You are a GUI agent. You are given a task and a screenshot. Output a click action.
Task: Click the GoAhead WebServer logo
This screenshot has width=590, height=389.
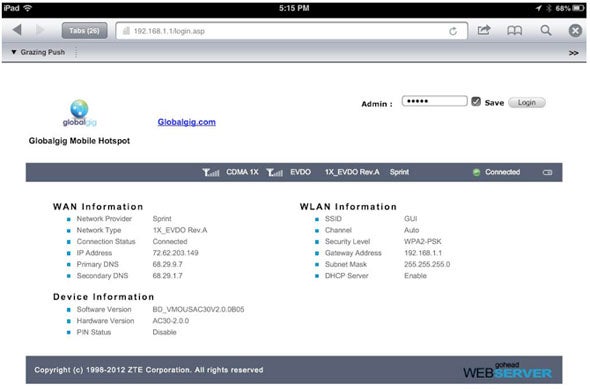tap(507, 371)
